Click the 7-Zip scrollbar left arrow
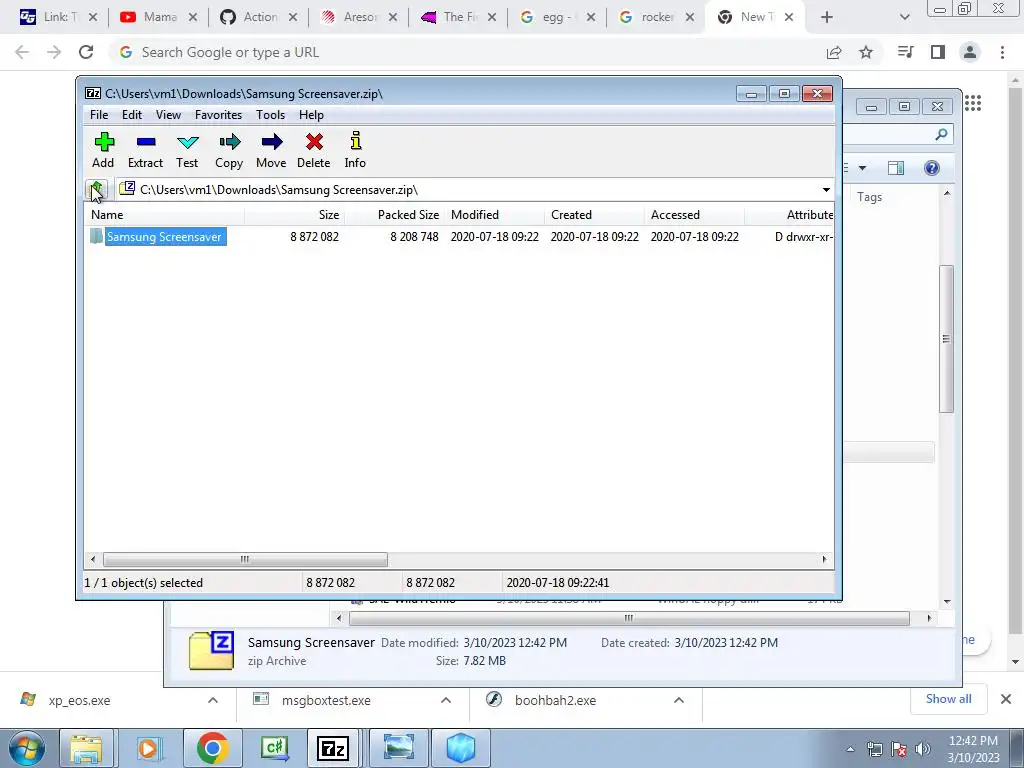This screenshot has height=768, width=1024. [x=93, y=560]
